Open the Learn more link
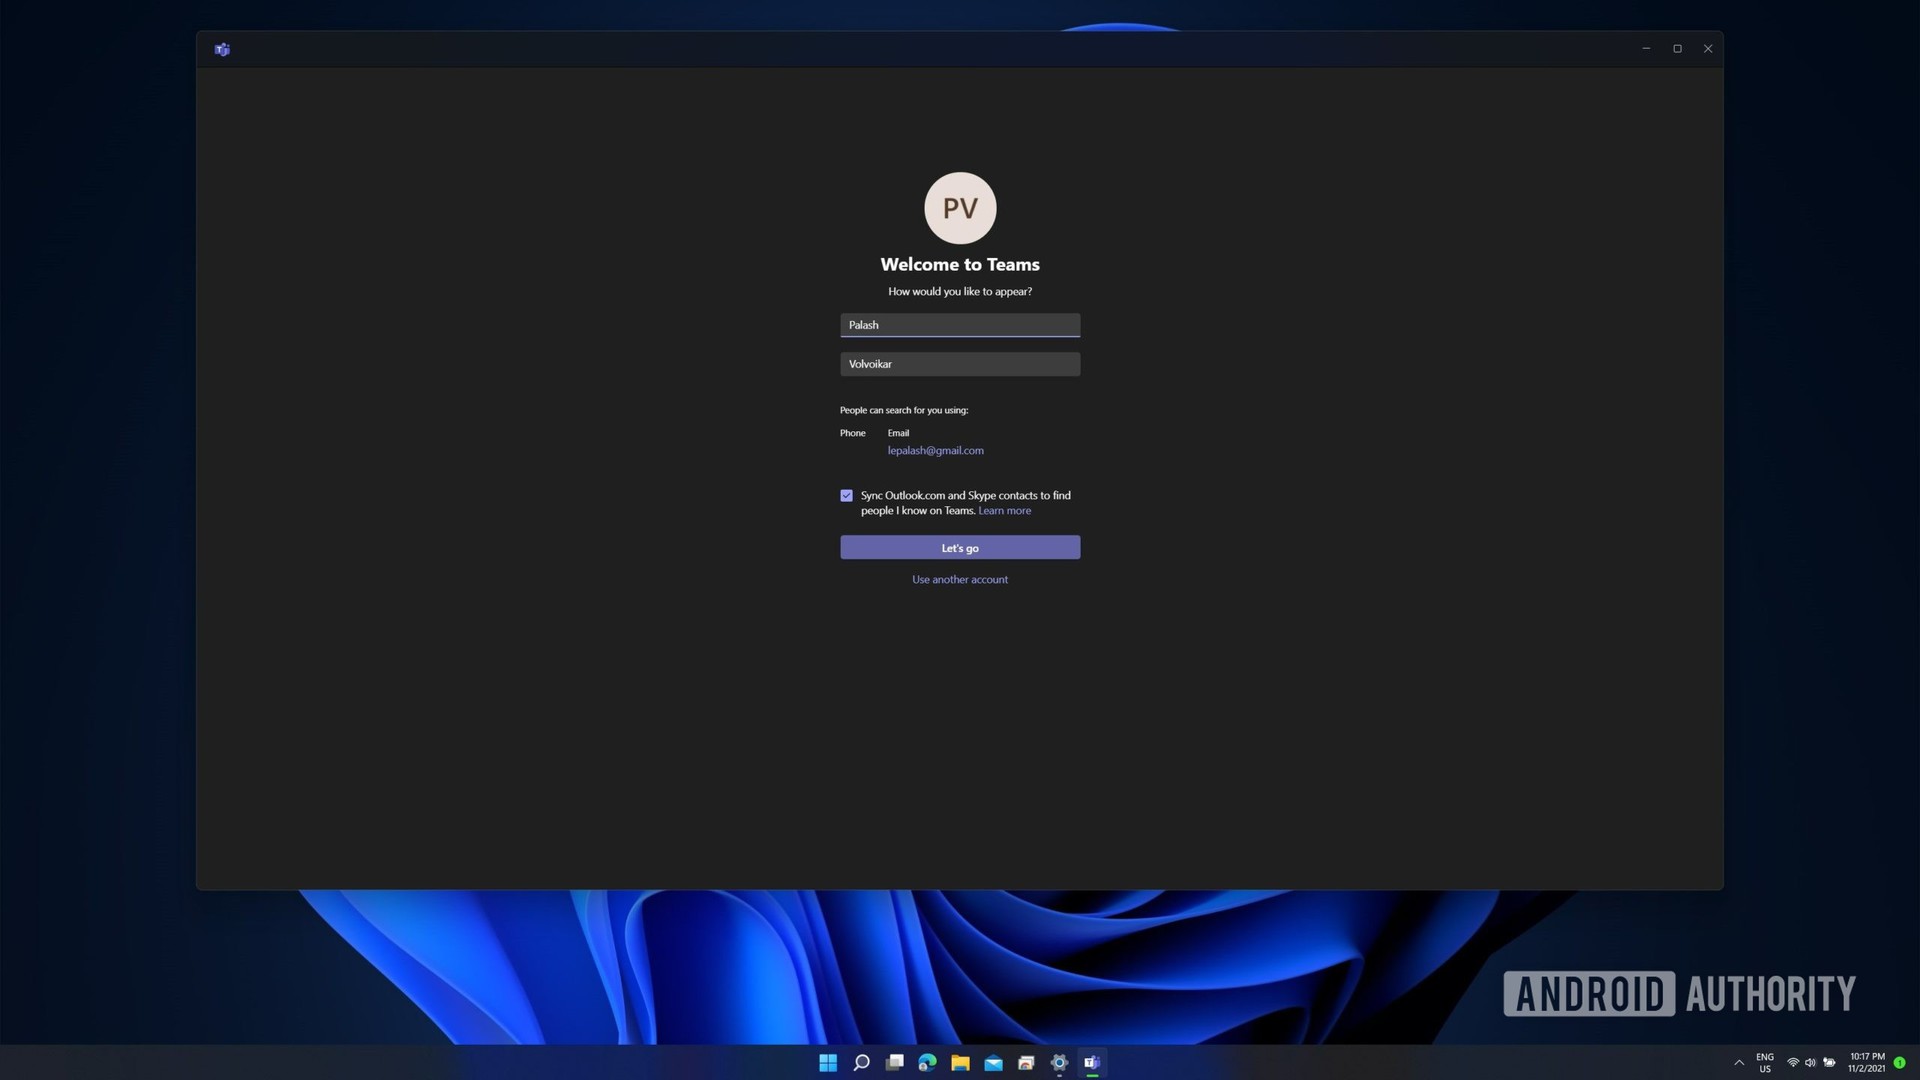Screen dimensions: 1920x1080 [1004, 511]
